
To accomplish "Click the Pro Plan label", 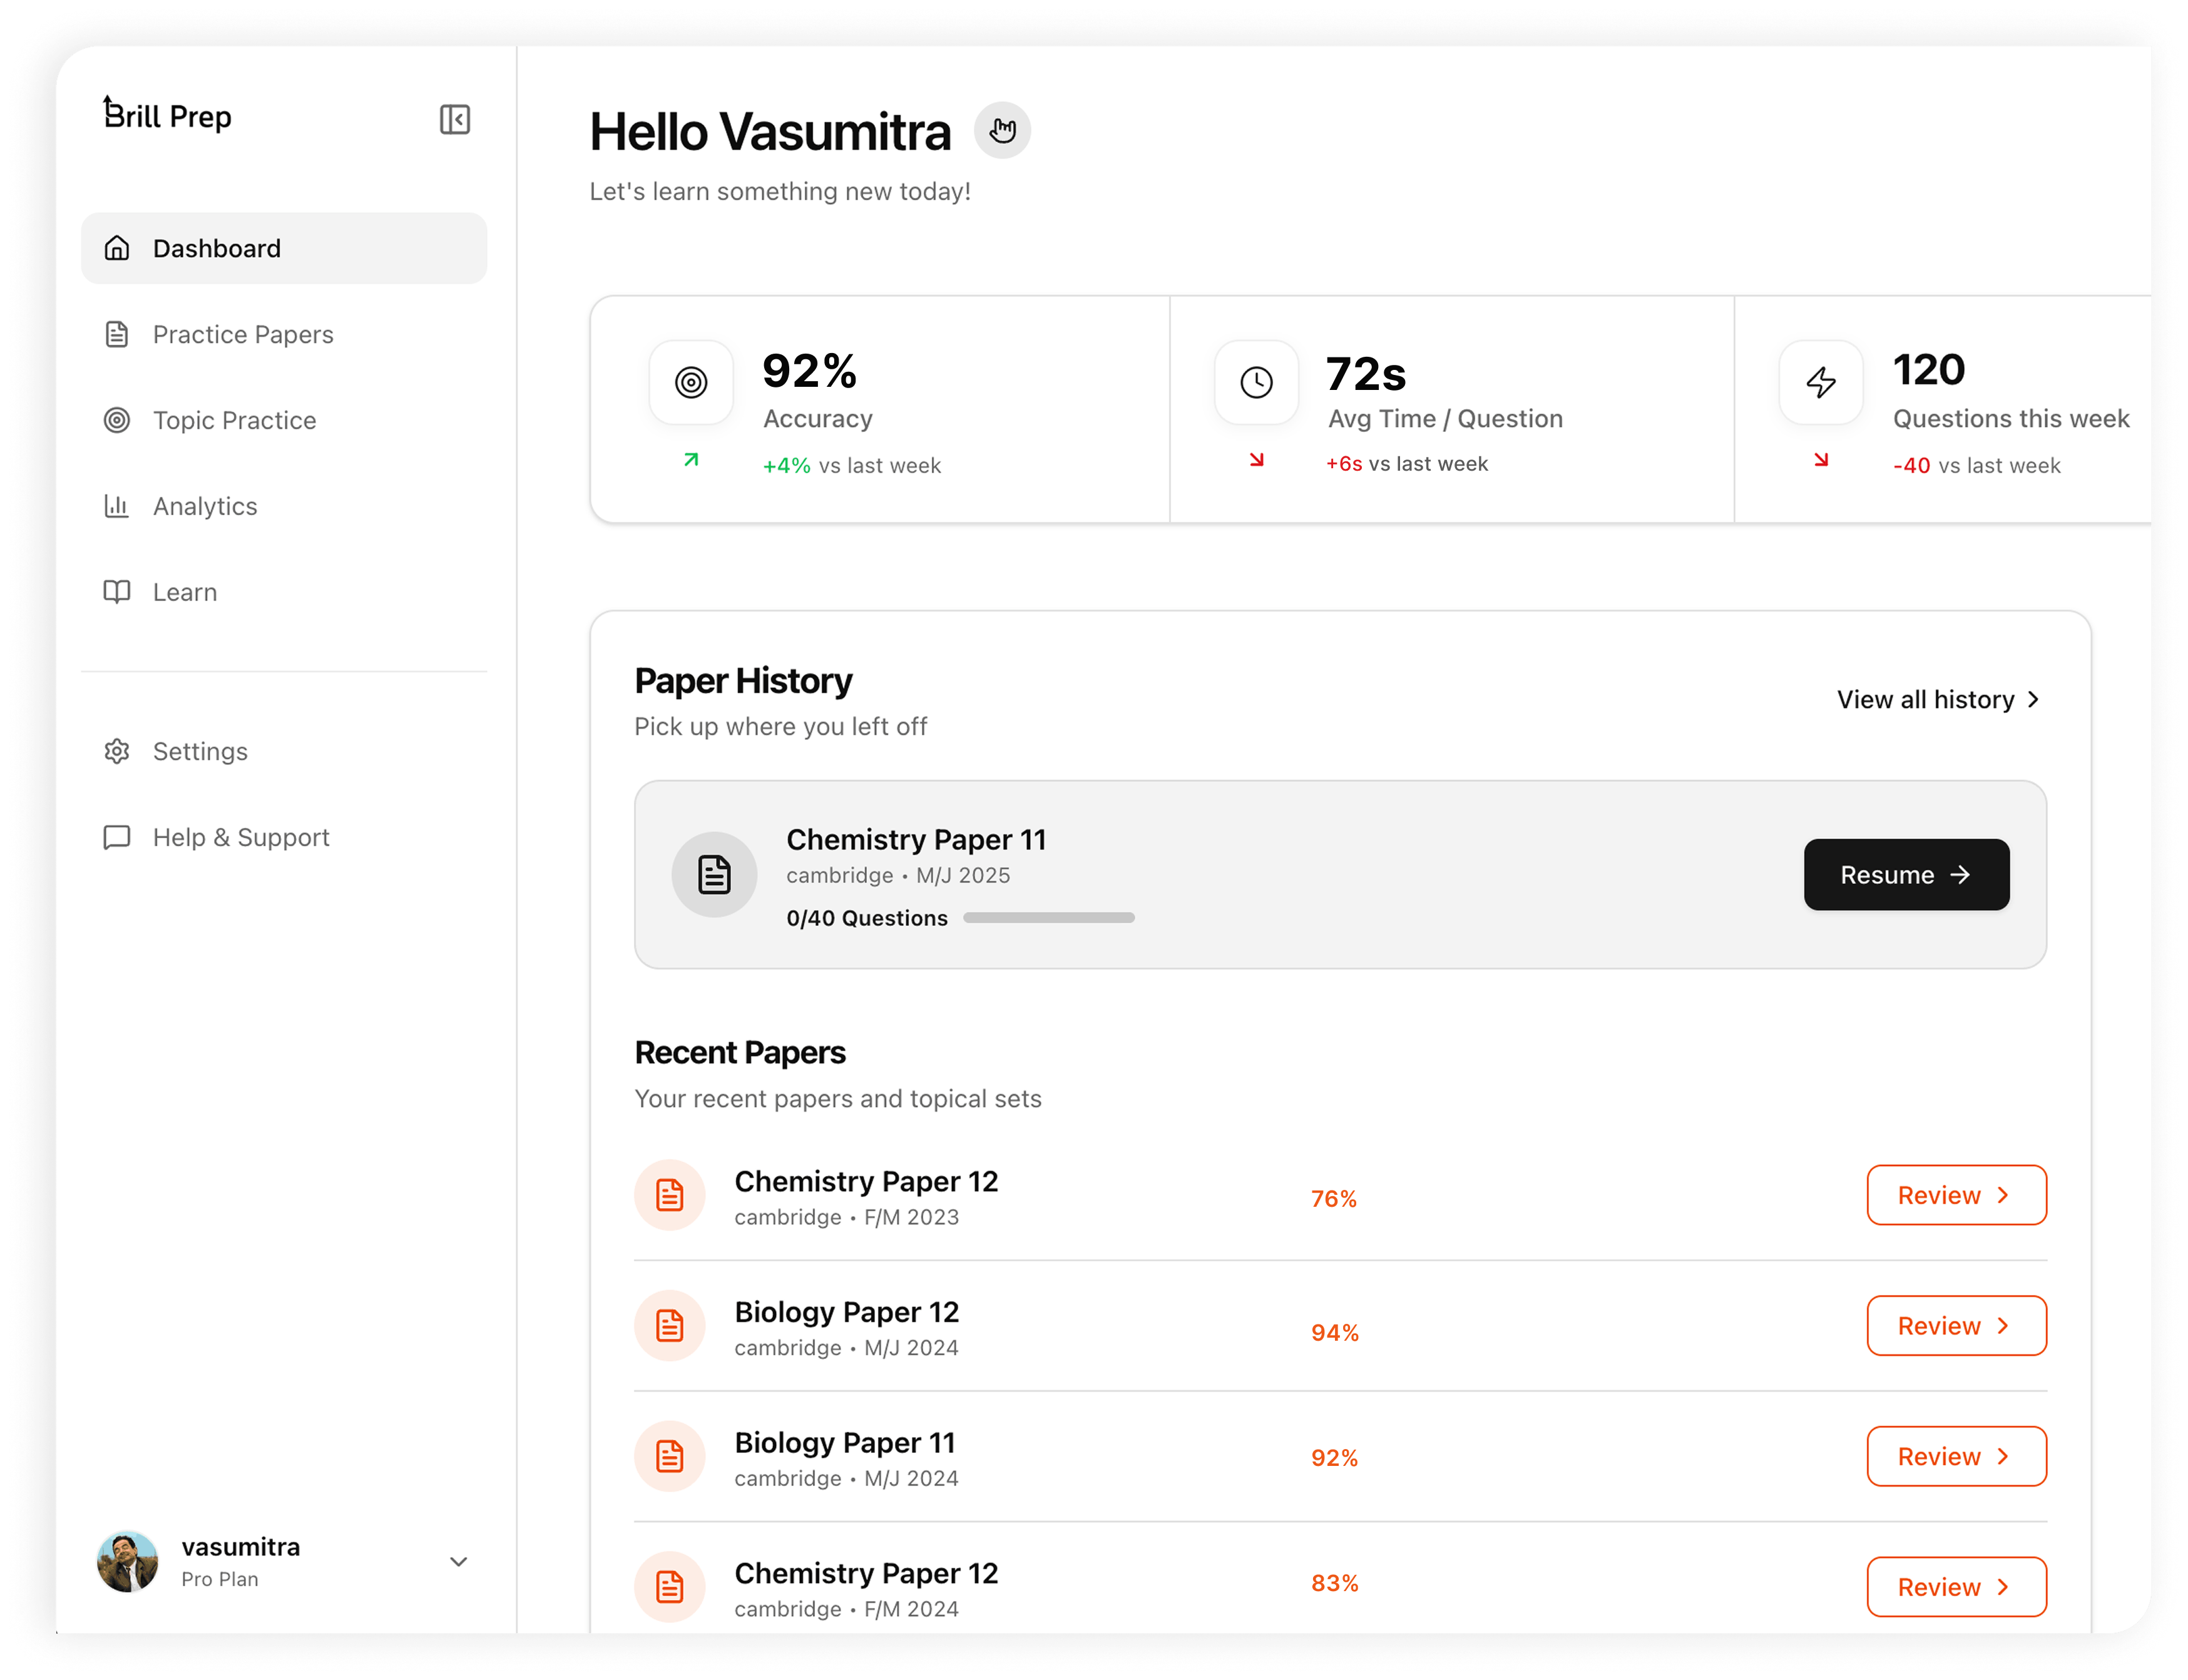I will click(x=220, y=1579).
